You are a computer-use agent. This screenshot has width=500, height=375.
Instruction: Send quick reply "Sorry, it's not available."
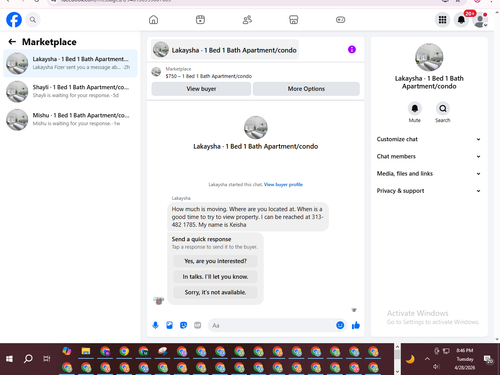(x=215, y=292)
